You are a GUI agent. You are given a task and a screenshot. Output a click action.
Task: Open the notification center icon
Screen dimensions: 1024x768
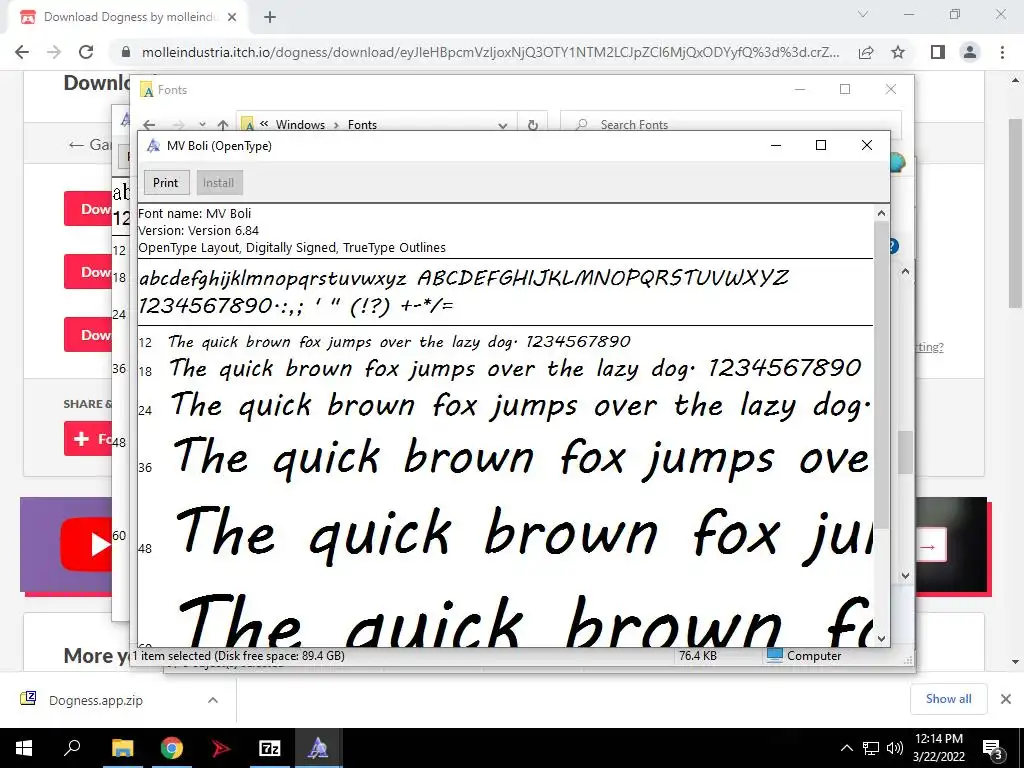pyautogui.click(x=992, y=749)
